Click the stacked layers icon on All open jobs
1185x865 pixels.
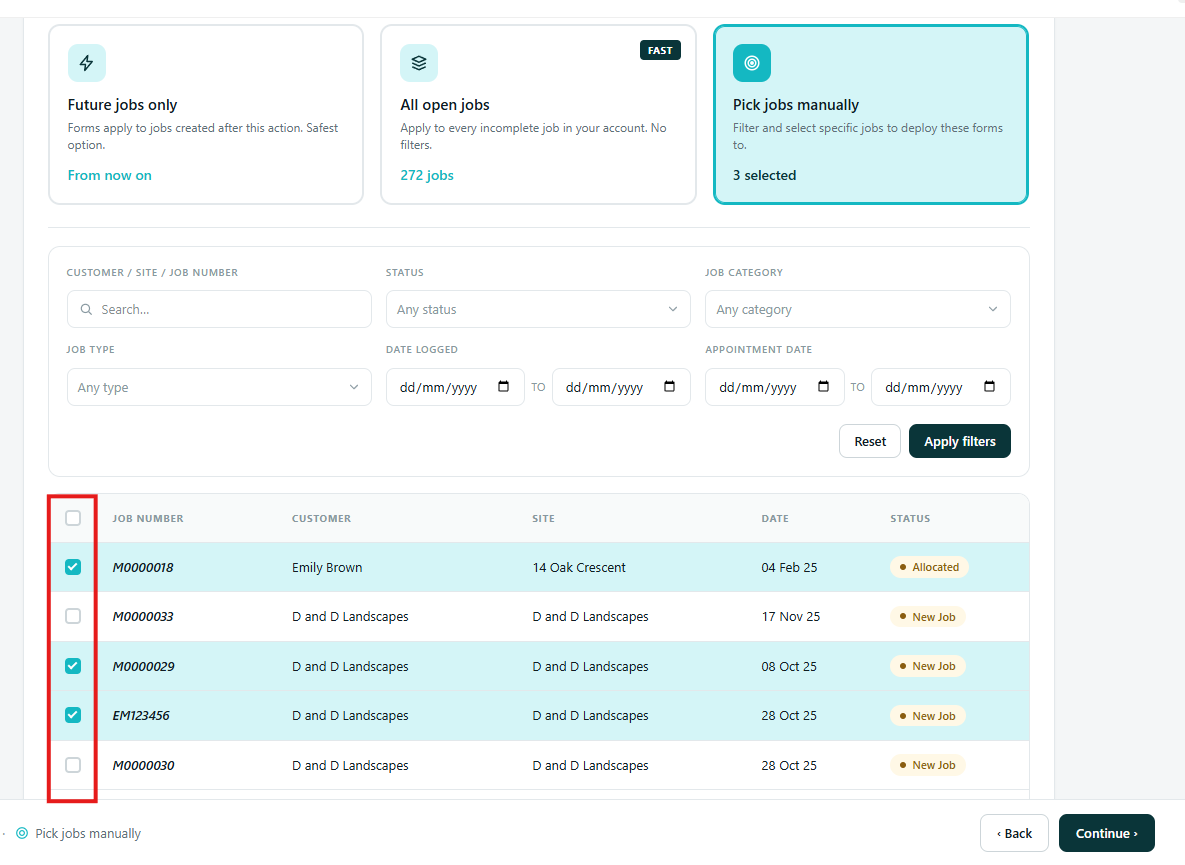click(419, 63)
